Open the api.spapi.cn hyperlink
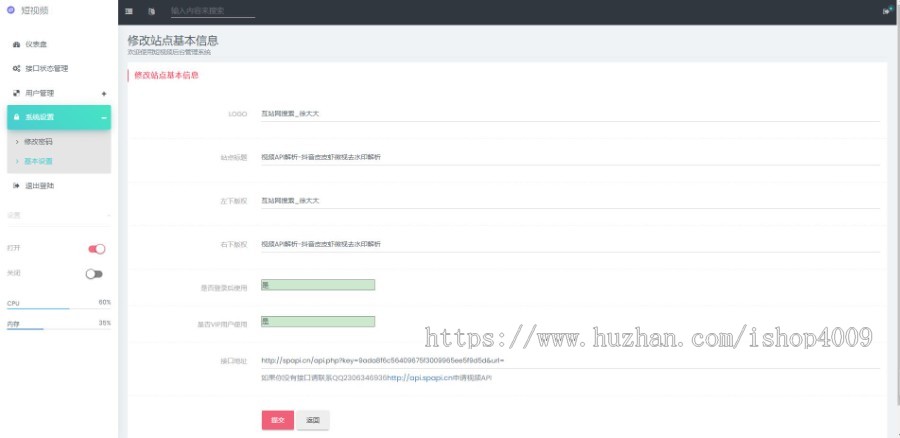 point(420,378)
